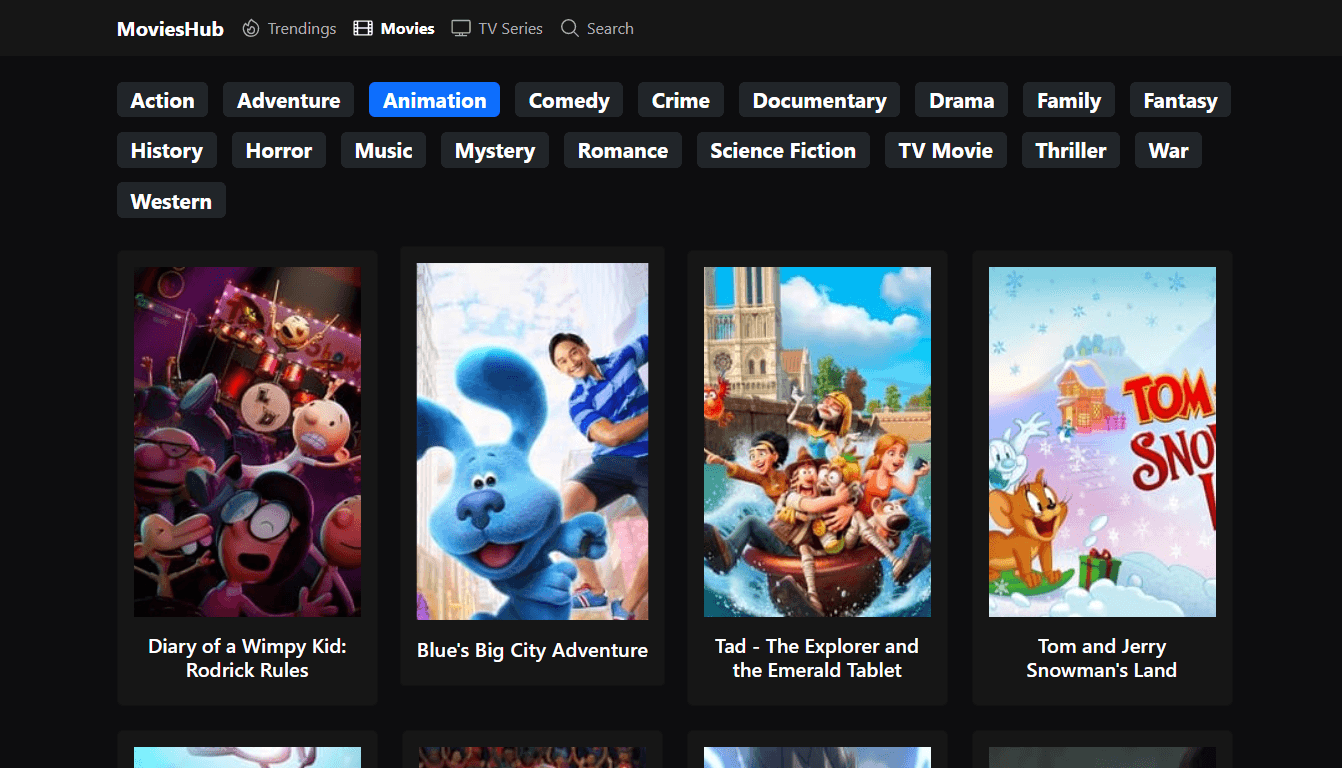Toggle the Documentary genre filter

[x=819, y=100]
